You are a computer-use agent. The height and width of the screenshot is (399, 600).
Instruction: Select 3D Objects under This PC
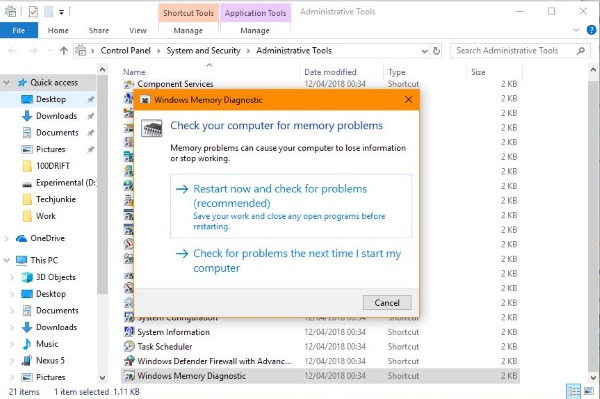[x=56, y=277]
